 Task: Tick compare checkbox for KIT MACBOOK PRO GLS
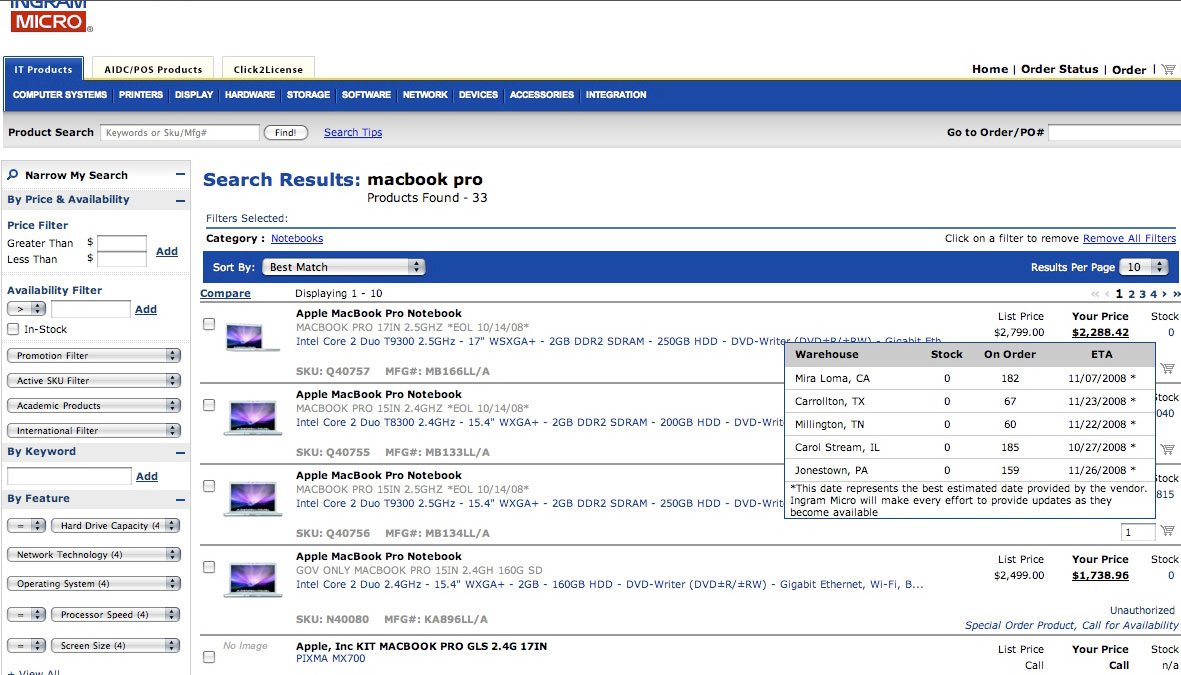[209, 657]
